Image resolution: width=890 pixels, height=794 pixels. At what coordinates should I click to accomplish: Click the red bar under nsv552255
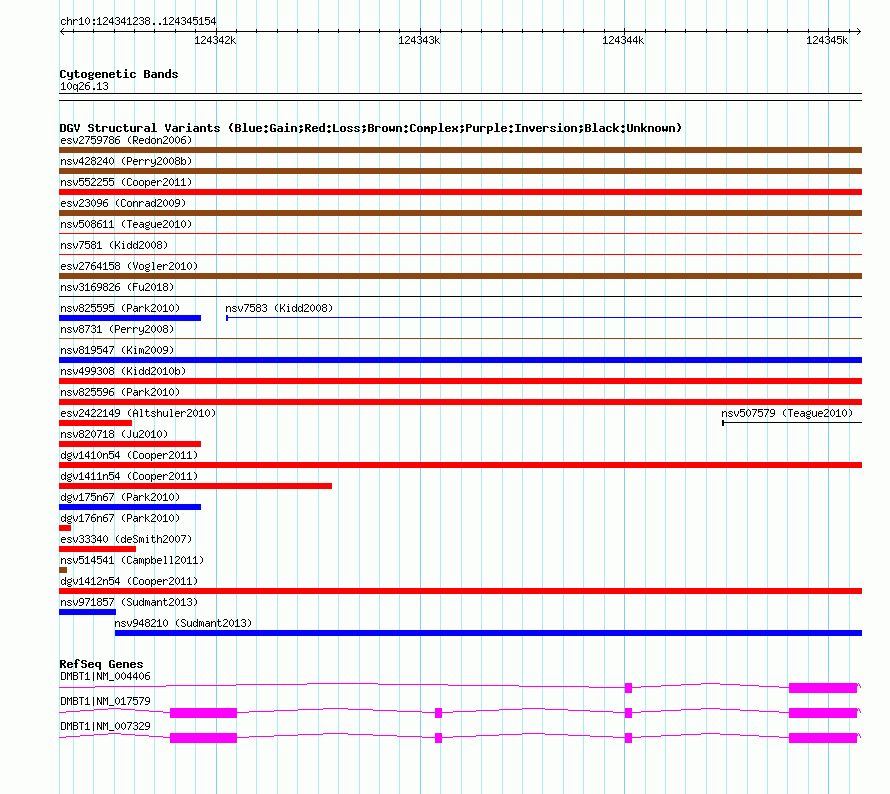point(460,192)
